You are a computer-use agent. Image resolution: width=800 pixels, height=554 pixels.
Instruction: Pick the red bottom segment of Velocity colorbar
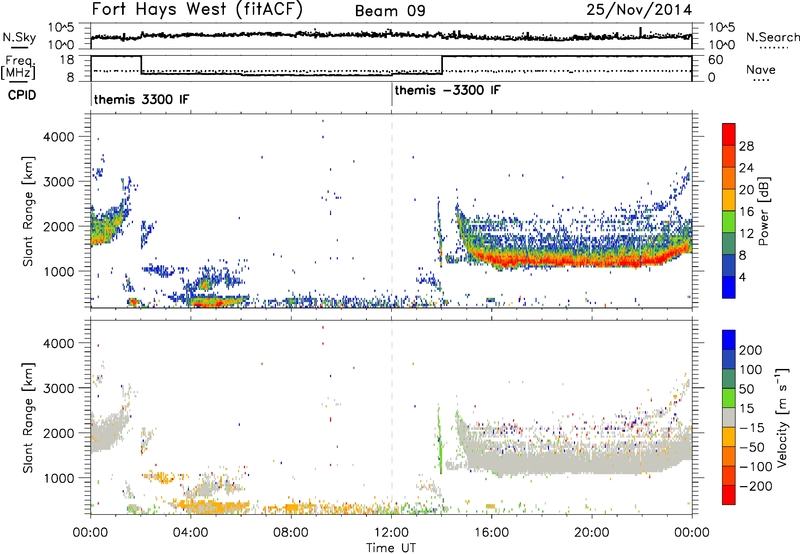click(729, 495)
